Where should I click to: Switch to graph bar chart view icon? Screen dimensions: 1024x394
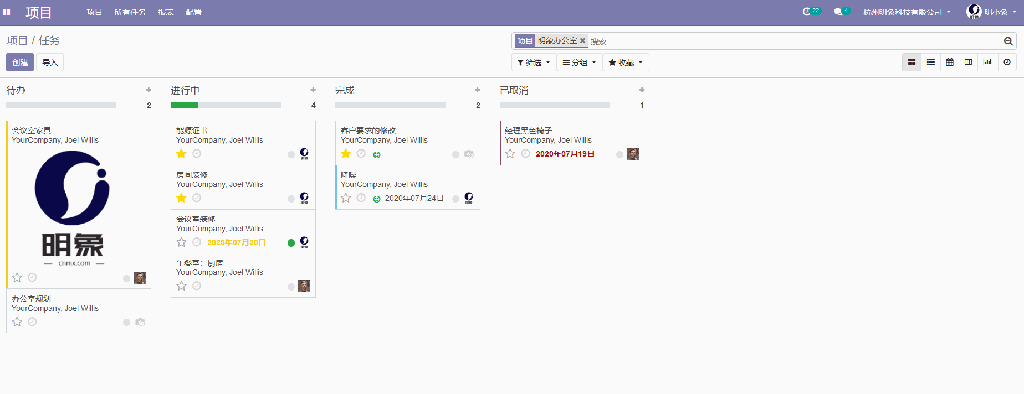tap(987, 62)
